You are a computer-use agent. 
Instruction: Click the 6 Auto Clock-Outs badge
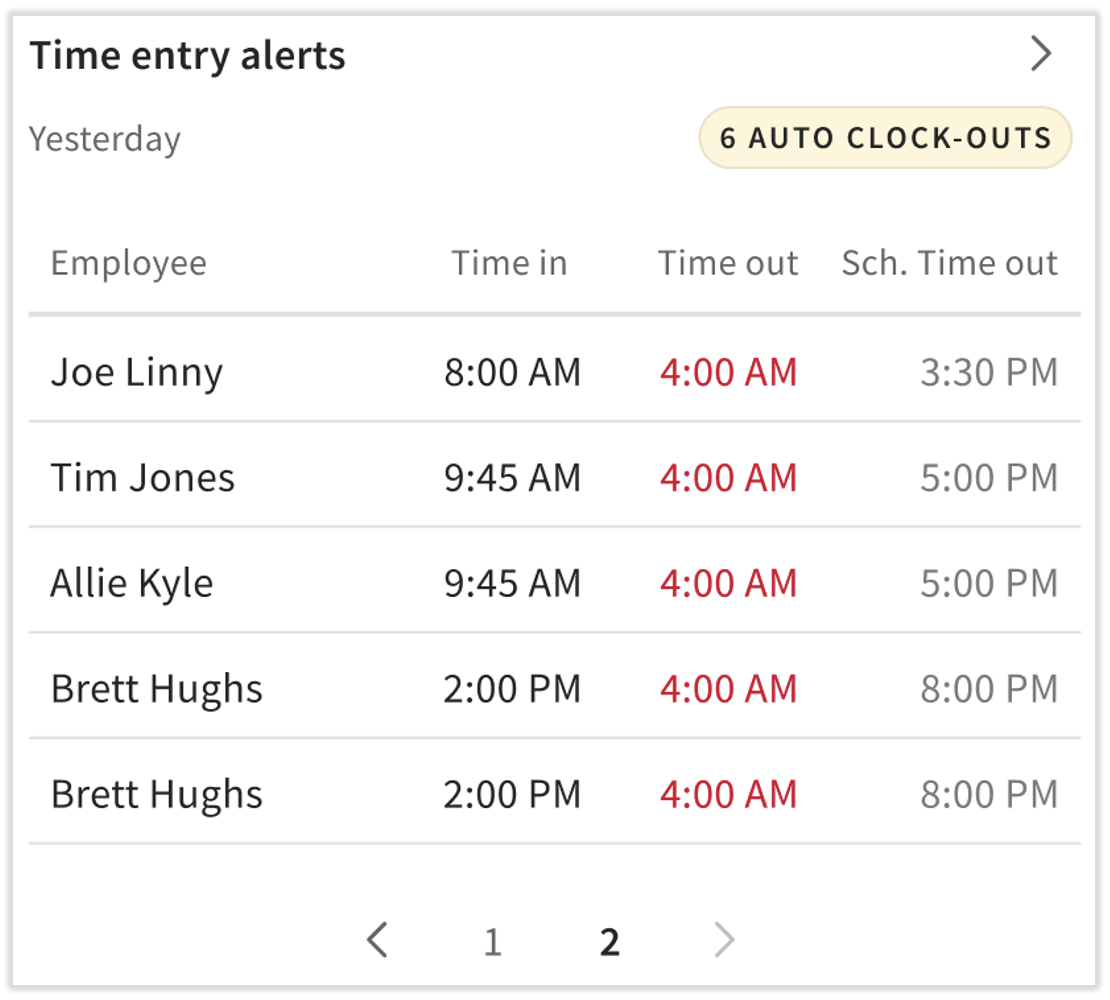(885, 138)
